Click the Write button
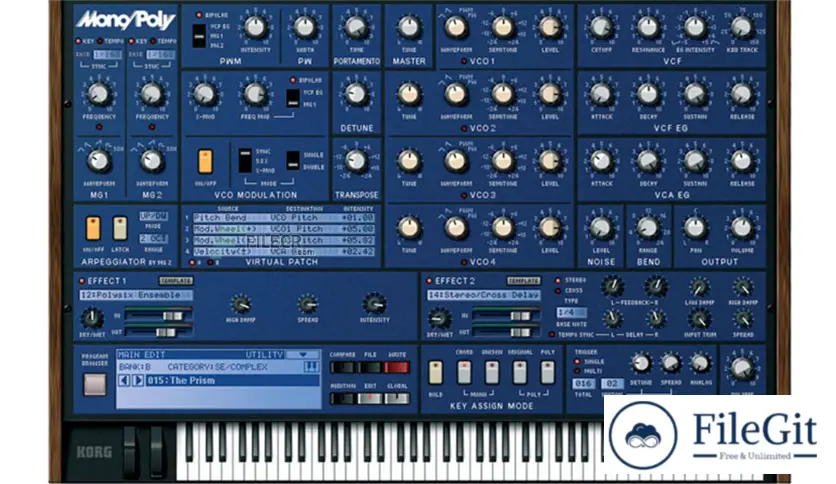This screenshot has width=836, height=484. click(397, 367)
